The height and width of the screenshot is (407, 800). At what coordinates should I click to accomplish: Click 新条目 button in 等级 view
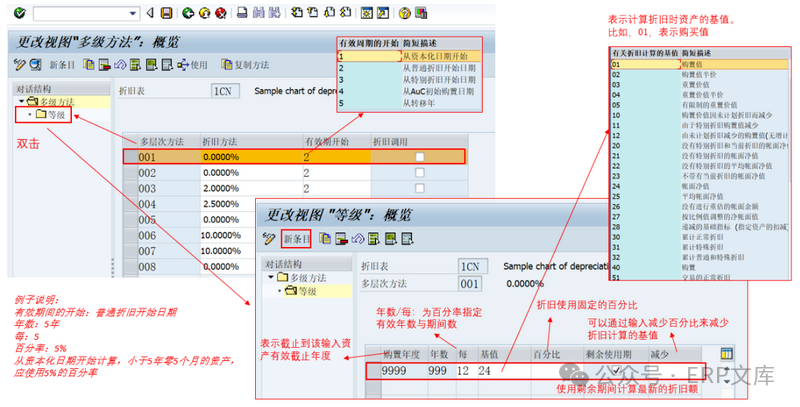(x=296, y=238)
